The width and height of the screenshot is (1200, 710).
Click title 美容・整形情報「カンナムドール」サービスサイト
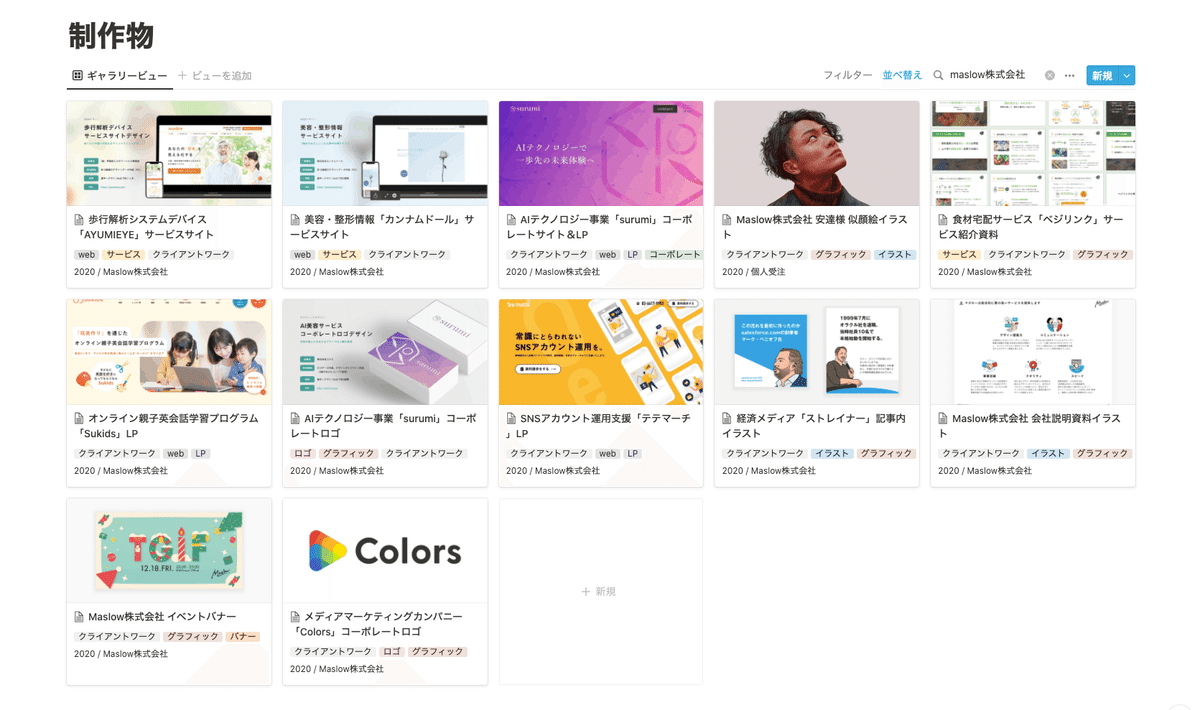pyautogui.click(x=382, y=227)
